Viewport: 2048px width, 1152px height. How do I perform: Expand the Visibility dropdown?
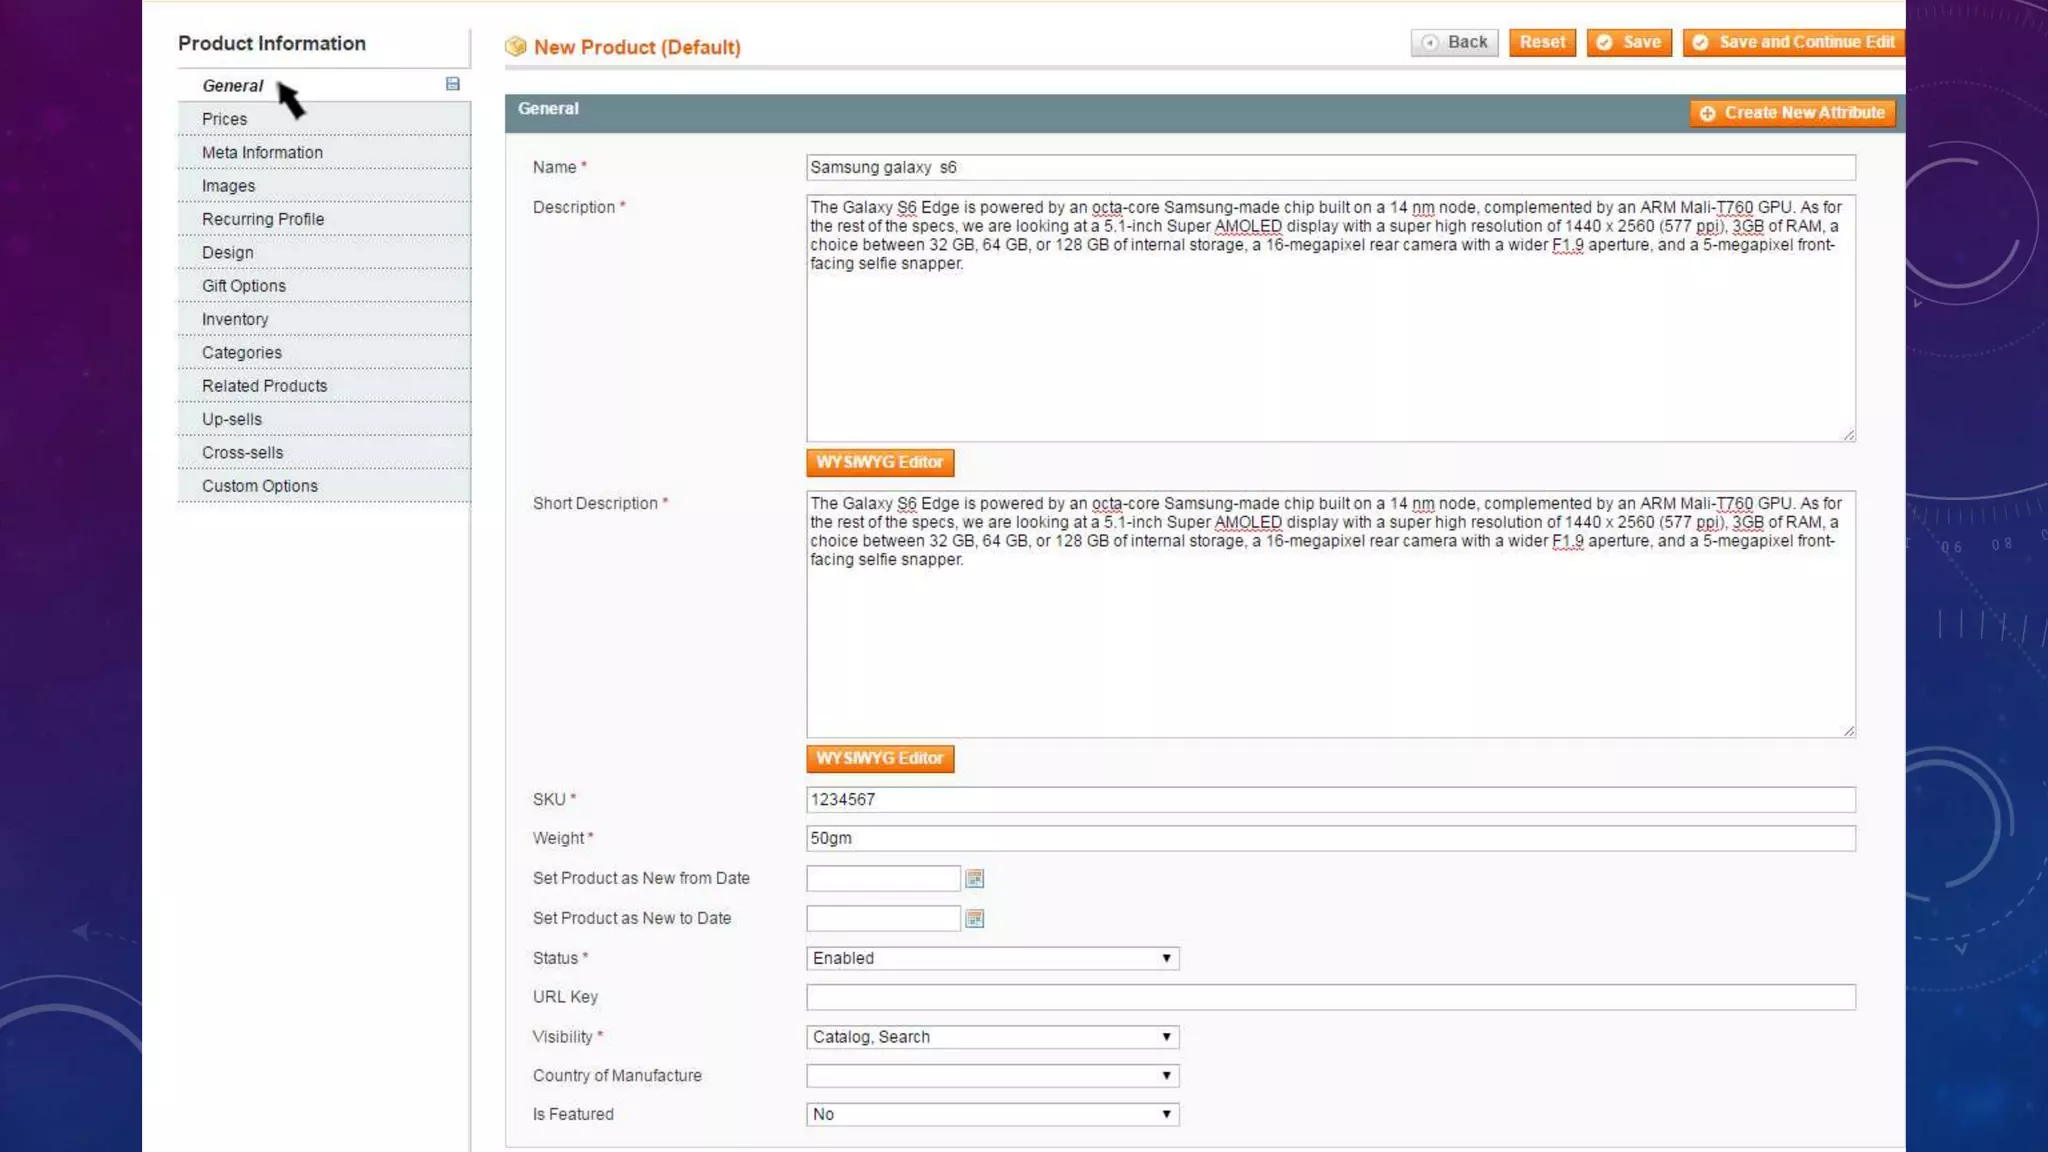pyautogui.click(x=992, y=1037)
